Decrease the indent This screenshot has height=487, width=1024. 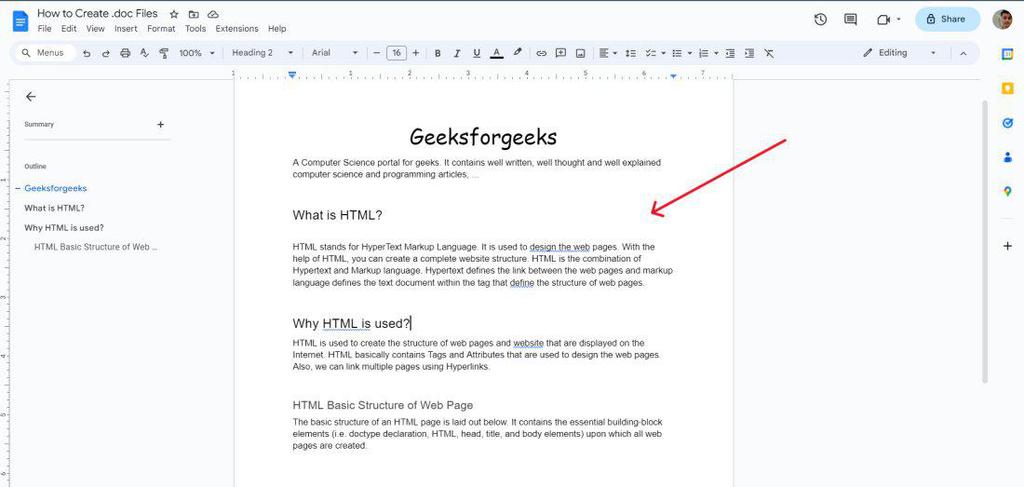(730, 54)
